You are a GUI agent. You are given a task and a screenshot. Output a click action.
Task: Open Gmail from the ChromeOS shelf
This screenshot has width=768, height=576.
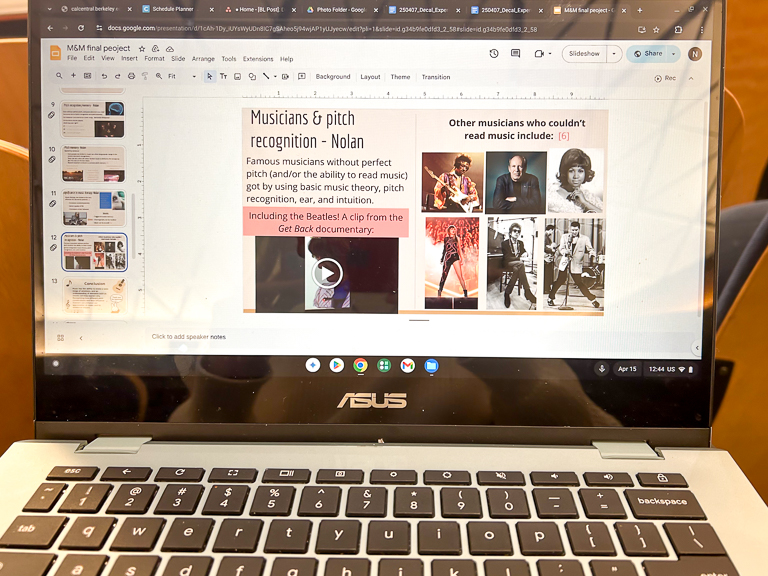coord(408,365)
